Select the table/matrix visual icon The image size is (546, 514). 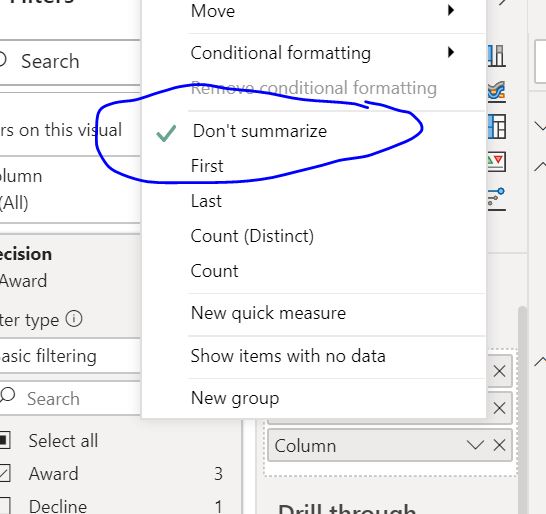click(x=497, y=127)
